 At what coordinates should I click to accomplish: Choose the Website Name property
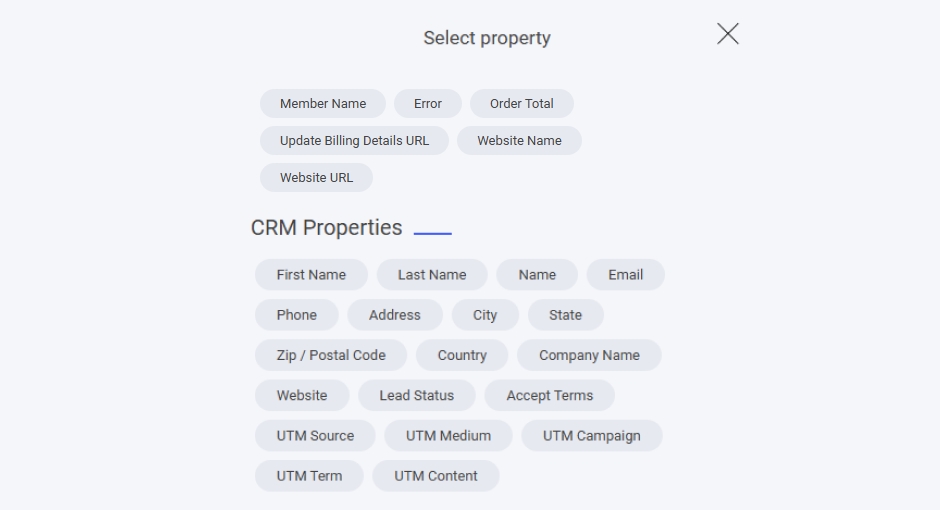519,141
